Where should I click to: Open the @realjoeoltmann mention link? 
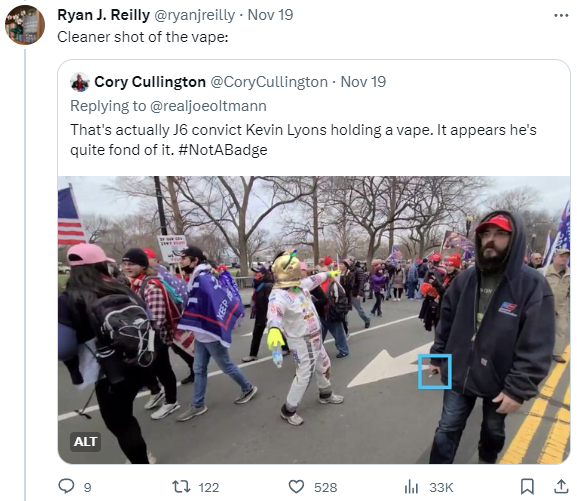pos(208,106)
